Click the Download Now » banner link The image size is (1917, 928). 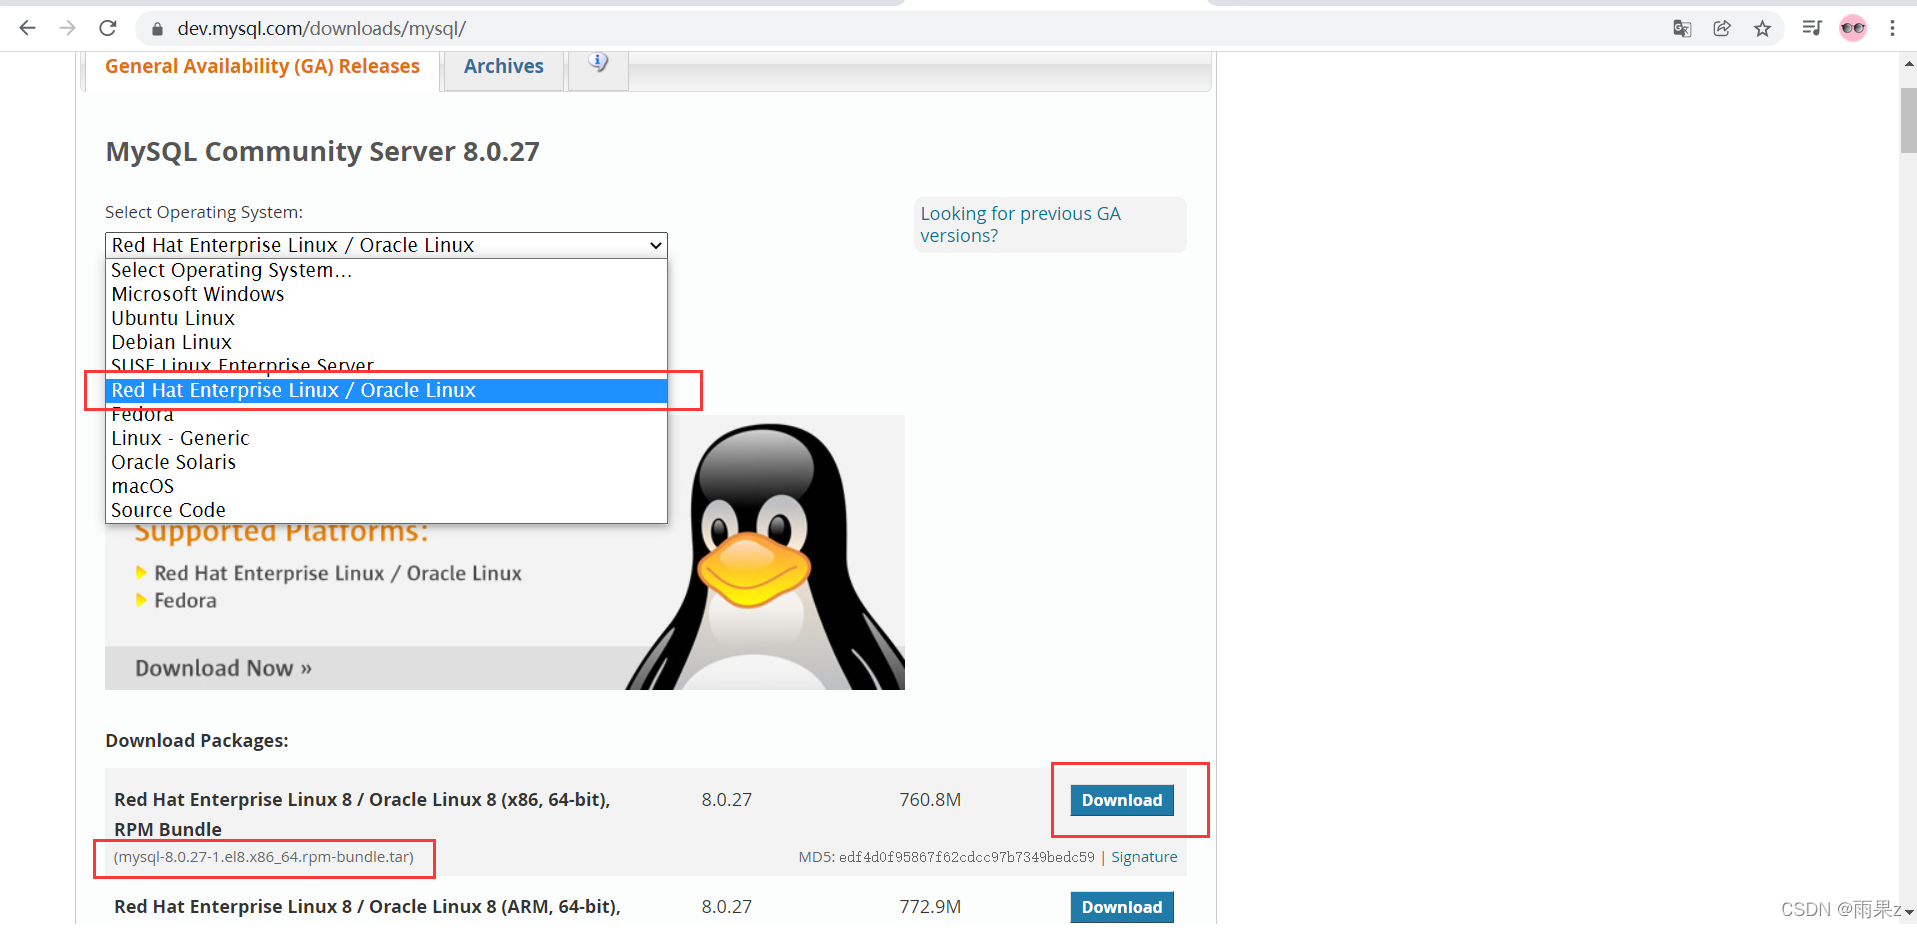(x=224, y=668)
